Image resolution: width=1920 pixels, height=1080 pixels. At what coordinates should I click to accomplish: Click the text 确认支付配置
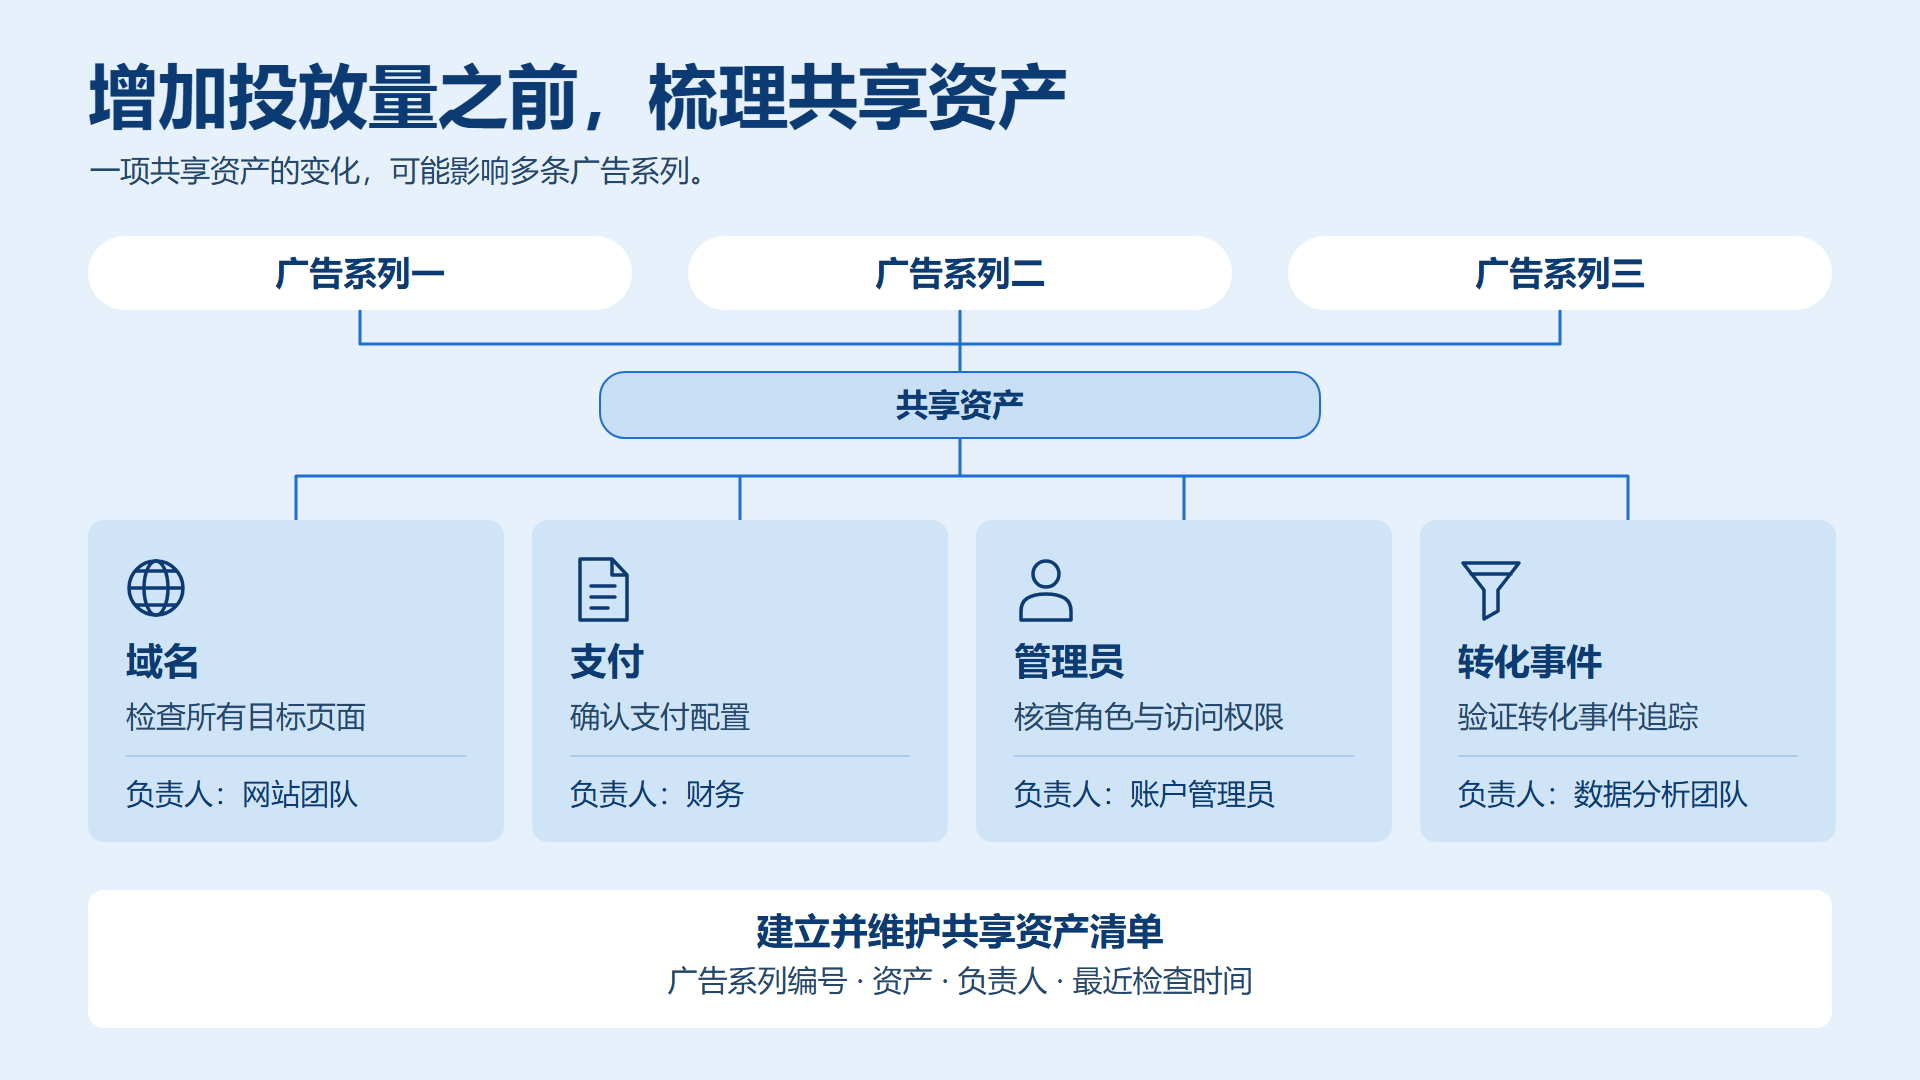tap(660, 717)
